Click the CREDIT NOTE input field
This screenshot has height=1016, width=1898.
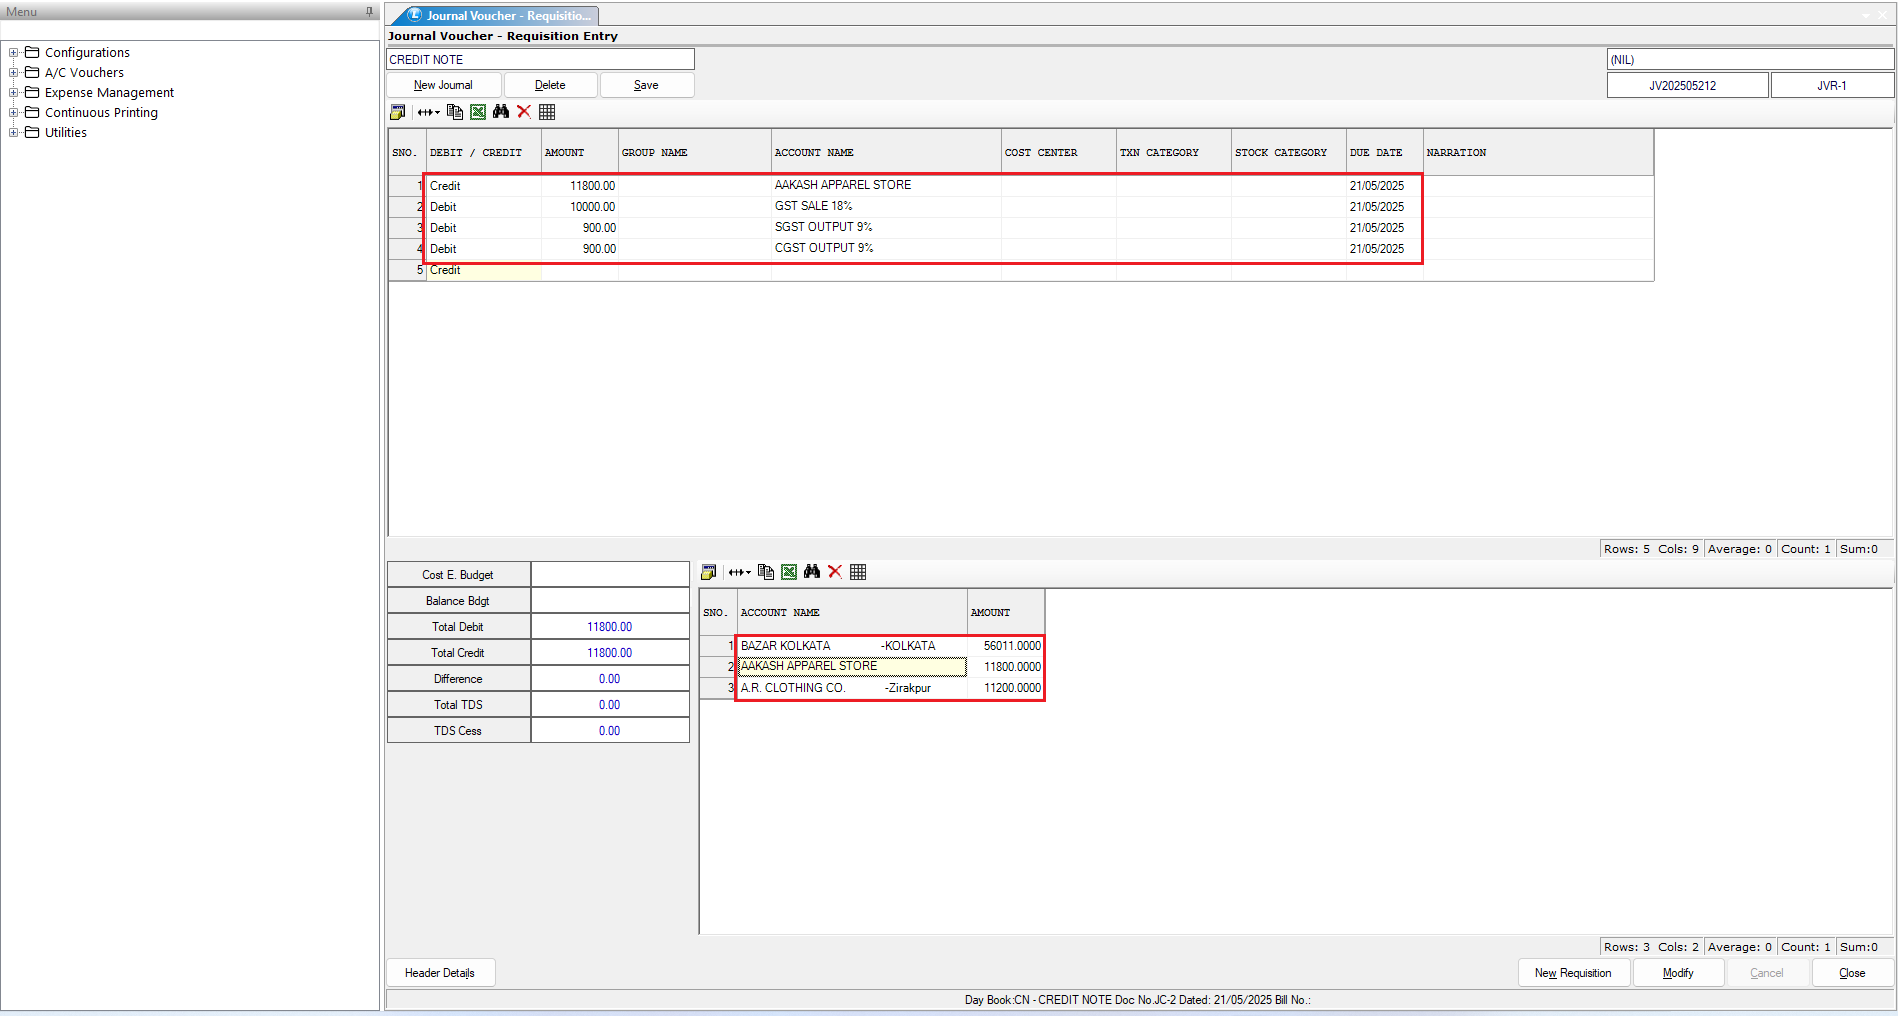click(x=540, y=60)
